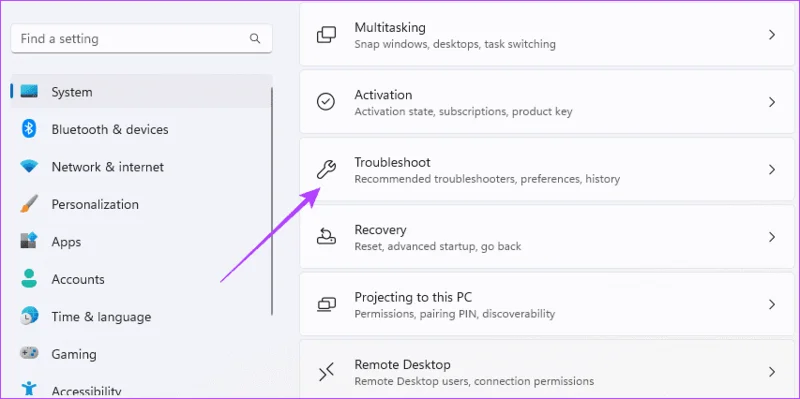Image resolution: width=800 pixels, height=399 pixels.
Task: Click the Recovery drive icon
Action: tap(326, 237)
